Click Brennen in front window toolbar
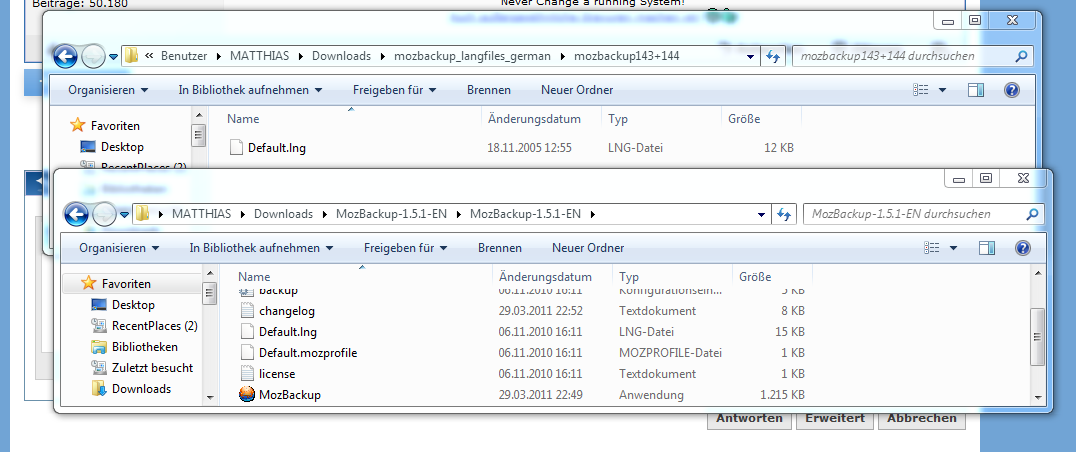Screen dimensions: 1076x452 tap(500, 248)
